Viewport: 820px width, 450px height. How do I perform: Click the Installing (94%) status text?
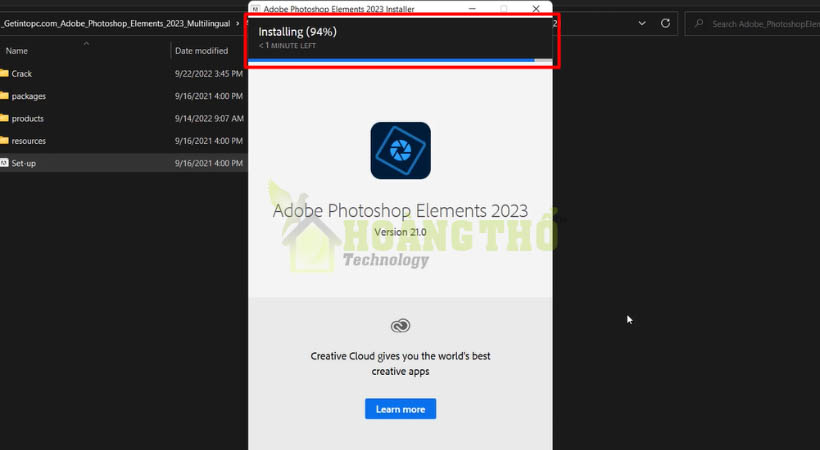tap(298, 31)
